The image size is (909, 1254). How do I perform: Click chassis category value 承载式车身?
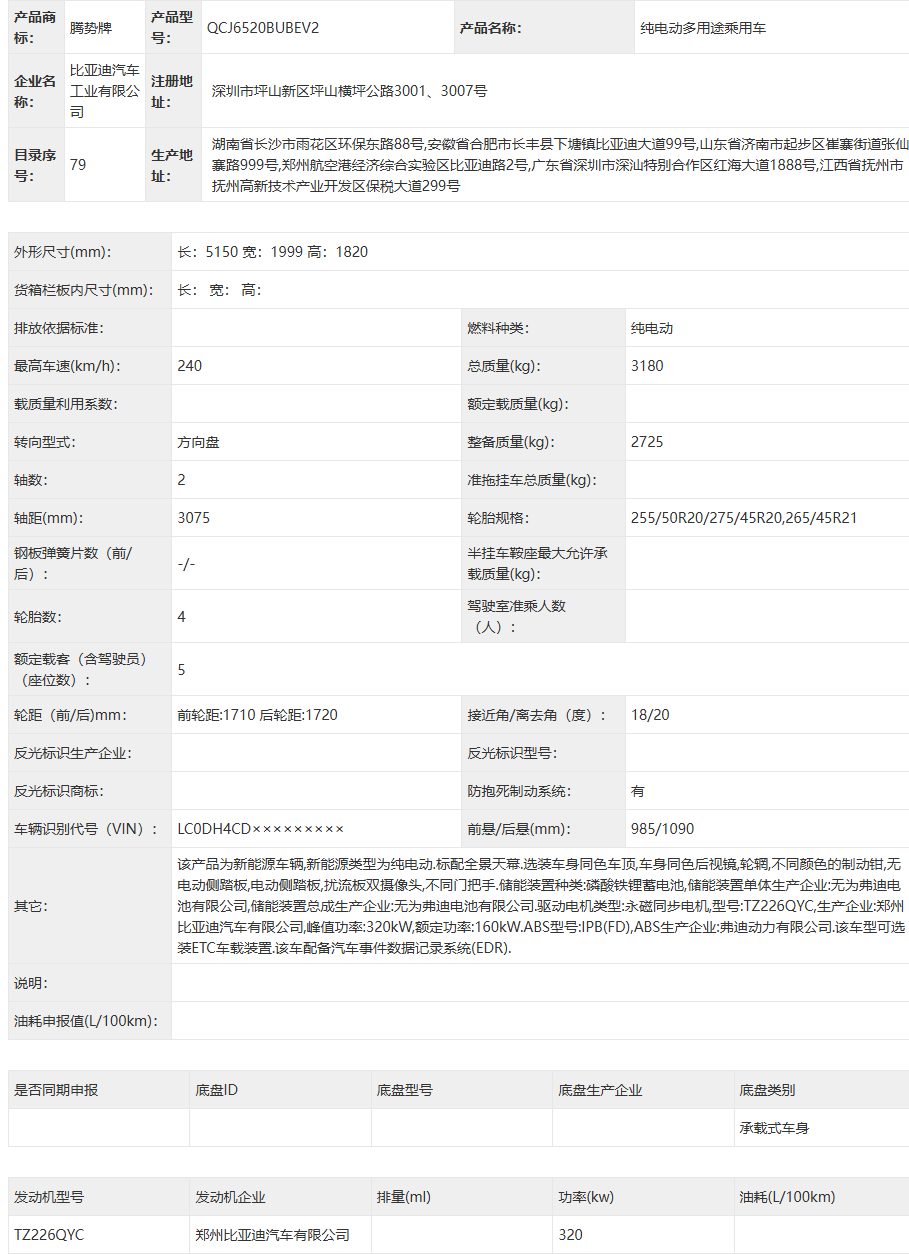click(x=774, y=1128)
